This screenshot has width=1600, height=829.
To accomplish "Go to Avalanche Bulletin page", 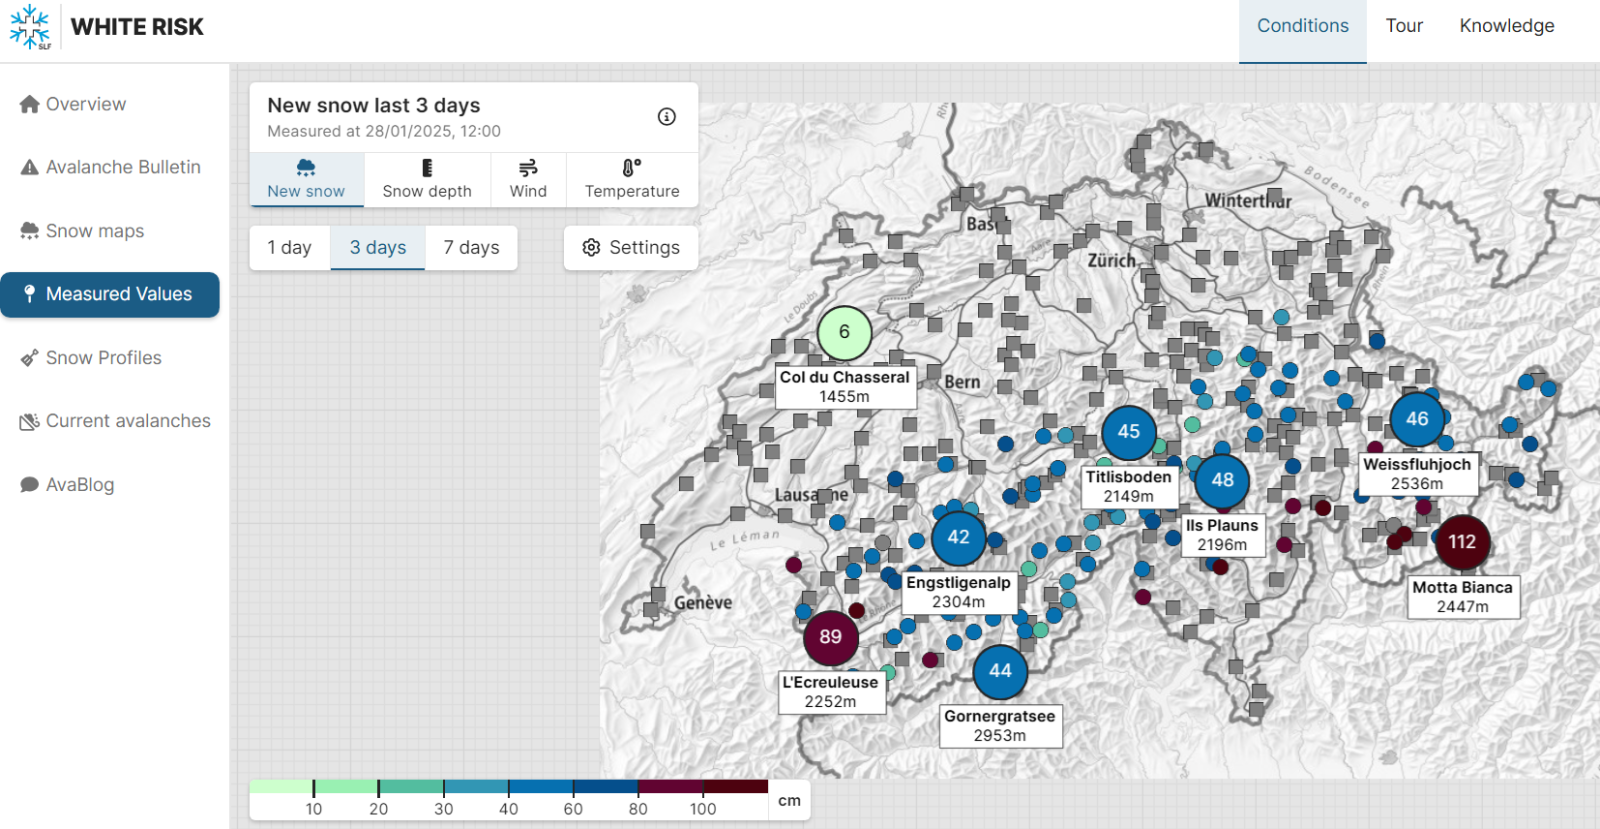I will point(110,167).
